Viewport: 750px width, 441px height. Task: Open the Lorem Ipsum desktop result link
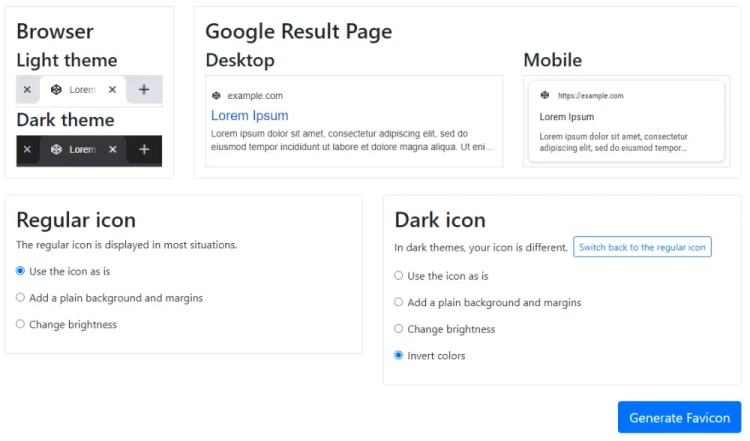tap(250, 116)
